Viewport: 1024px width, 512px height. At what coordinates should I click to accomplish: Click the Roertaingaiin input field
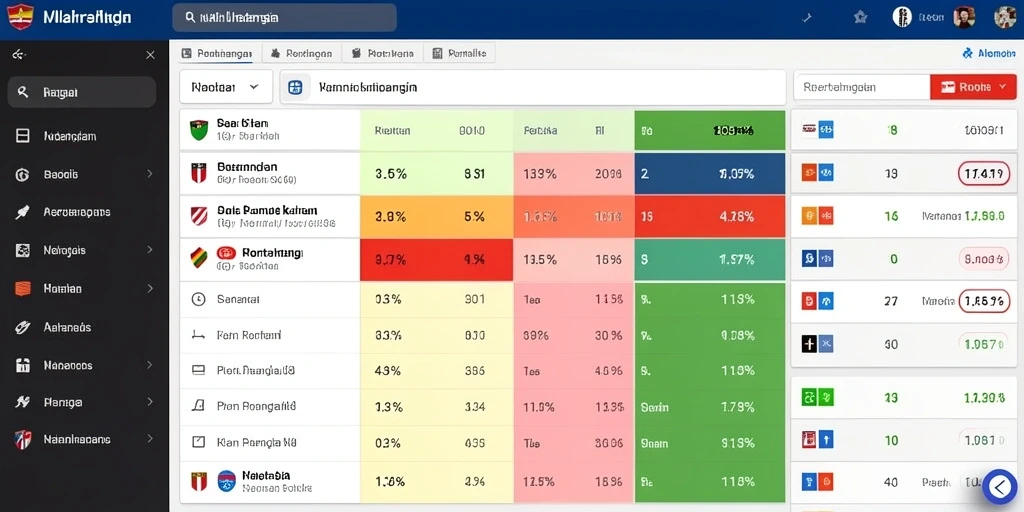(x=861, y=87)
